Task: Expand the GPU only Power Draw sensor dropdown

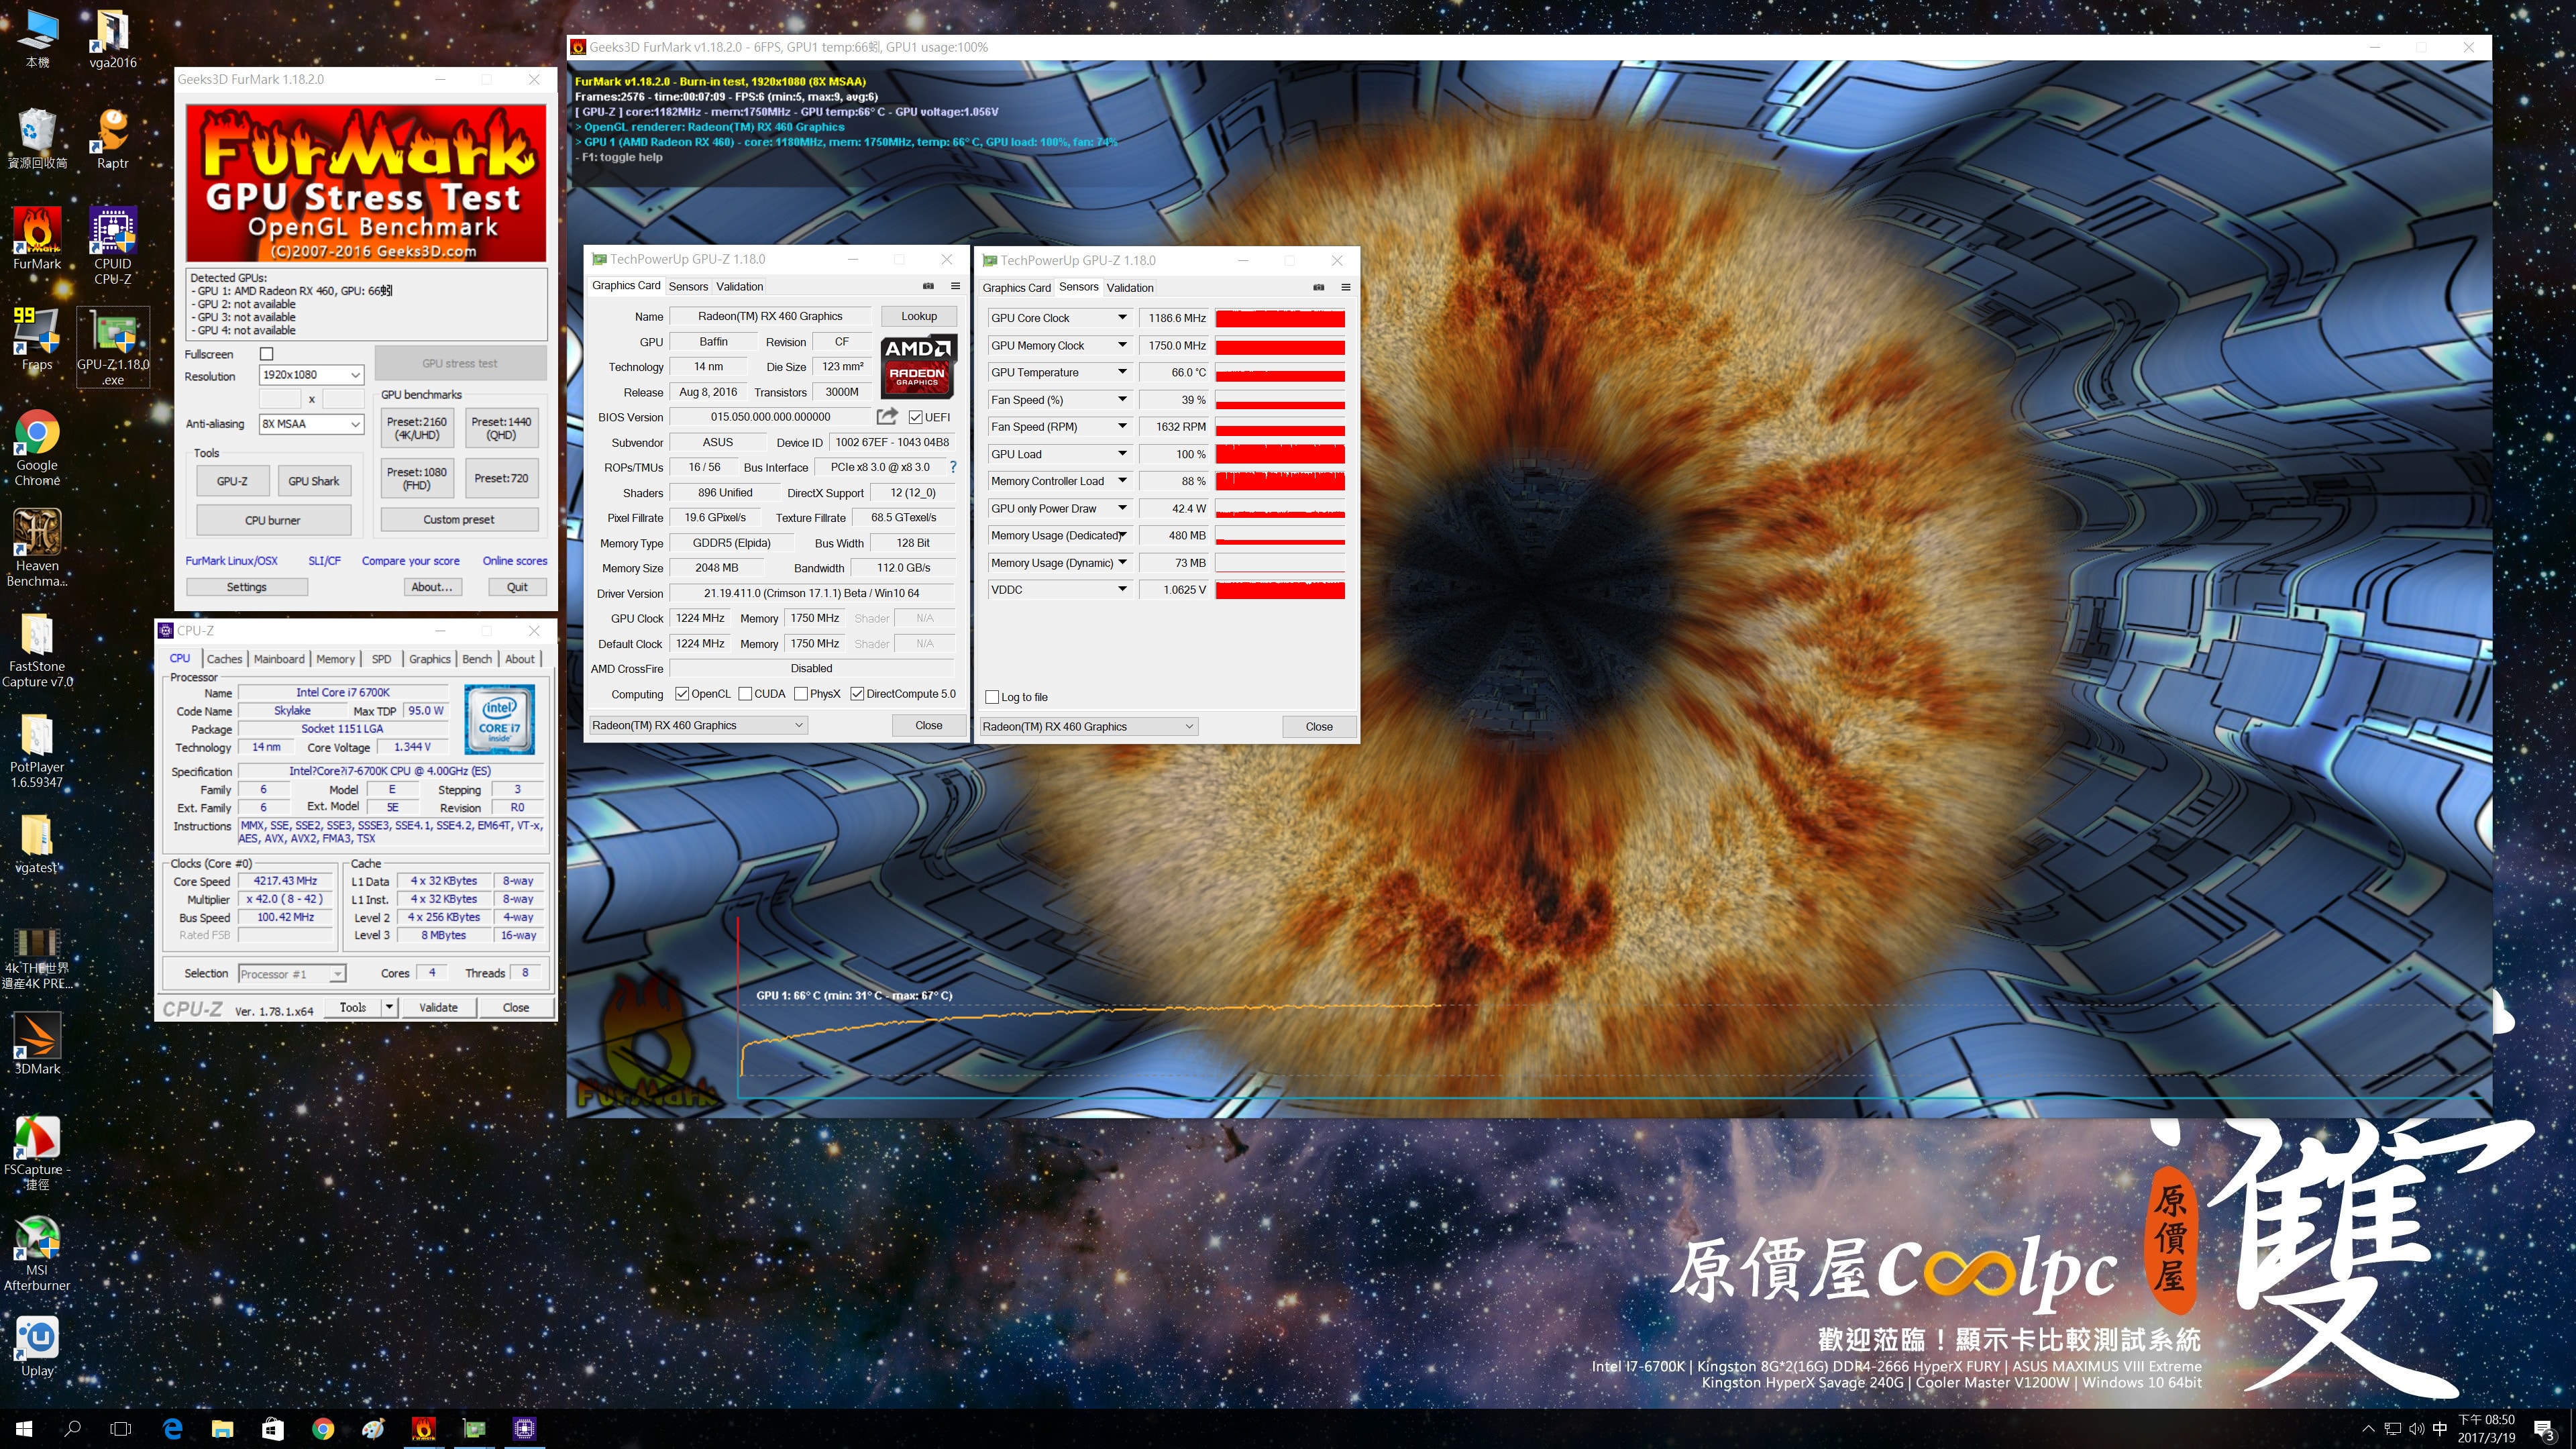Action: (1122, 509)
